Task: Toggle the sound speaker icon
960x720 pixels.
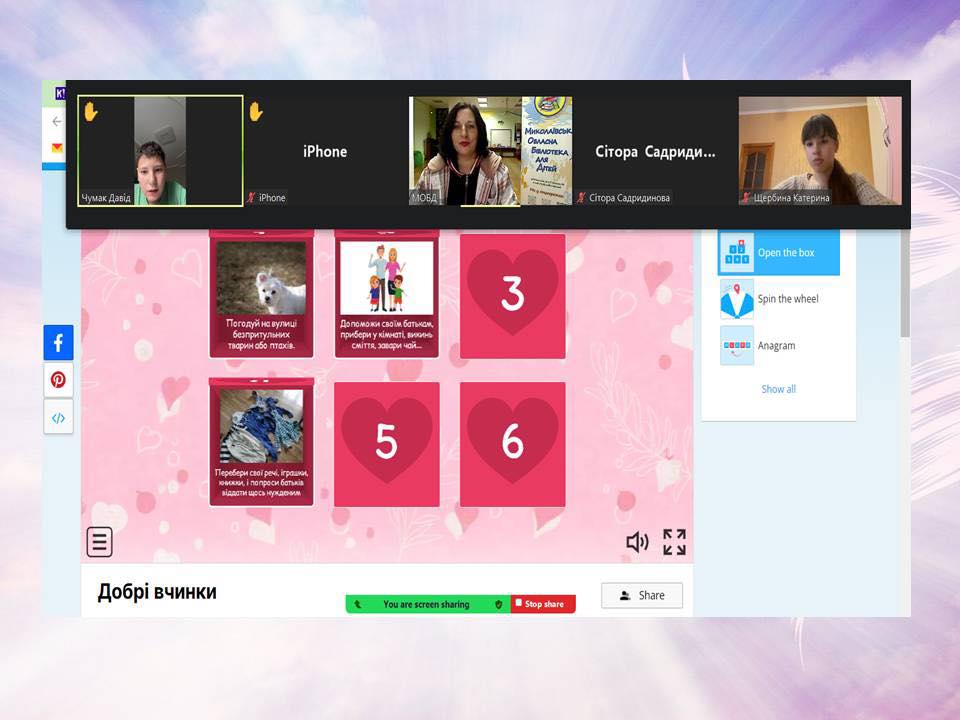Action: click(637, 542)
